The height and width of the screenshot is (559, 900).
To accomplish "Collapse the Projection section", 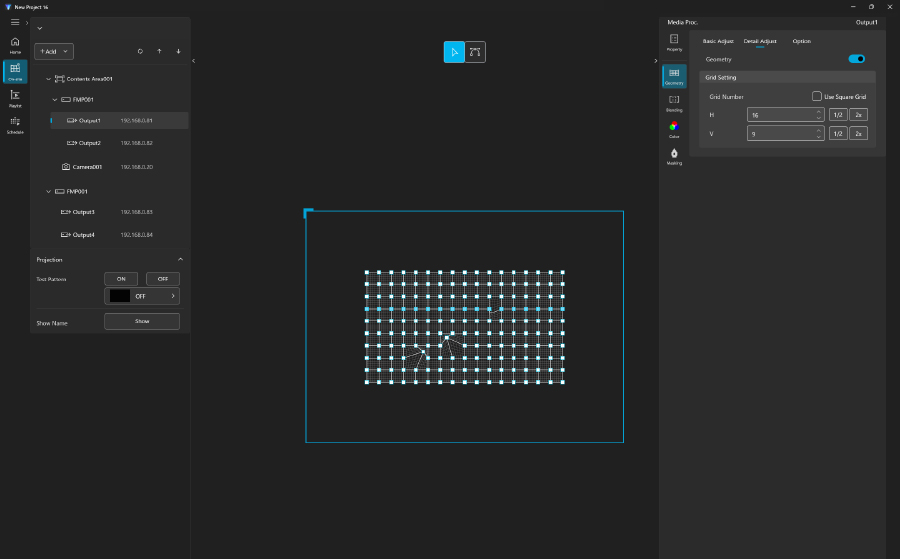I will [x=180, y=259].
